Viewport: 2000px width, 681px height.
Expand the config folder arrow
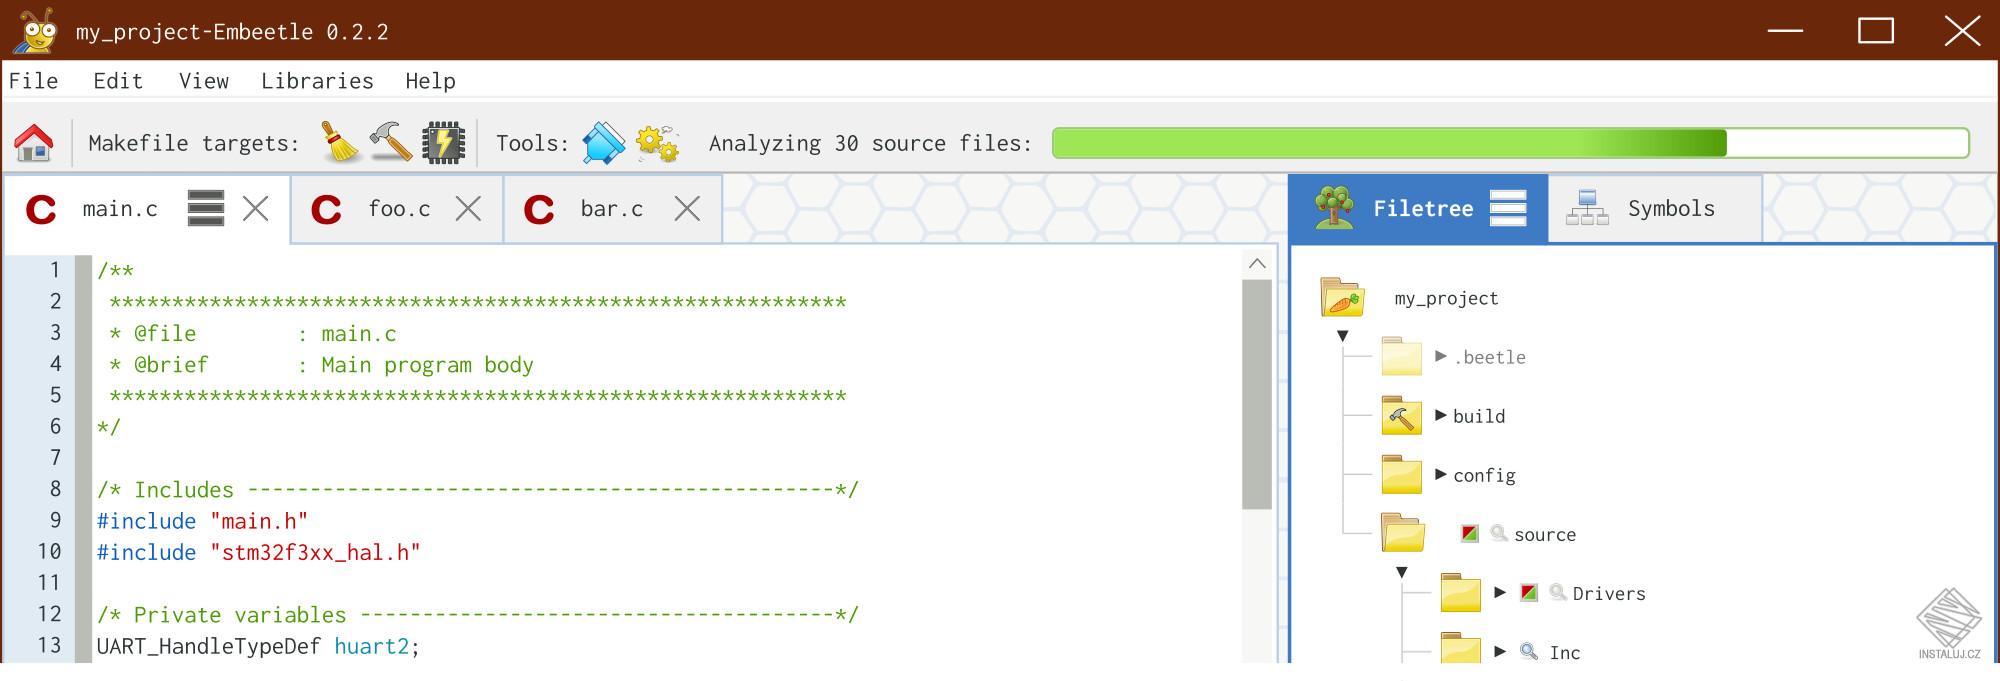pyautogui.click(x=1440, y=474)
